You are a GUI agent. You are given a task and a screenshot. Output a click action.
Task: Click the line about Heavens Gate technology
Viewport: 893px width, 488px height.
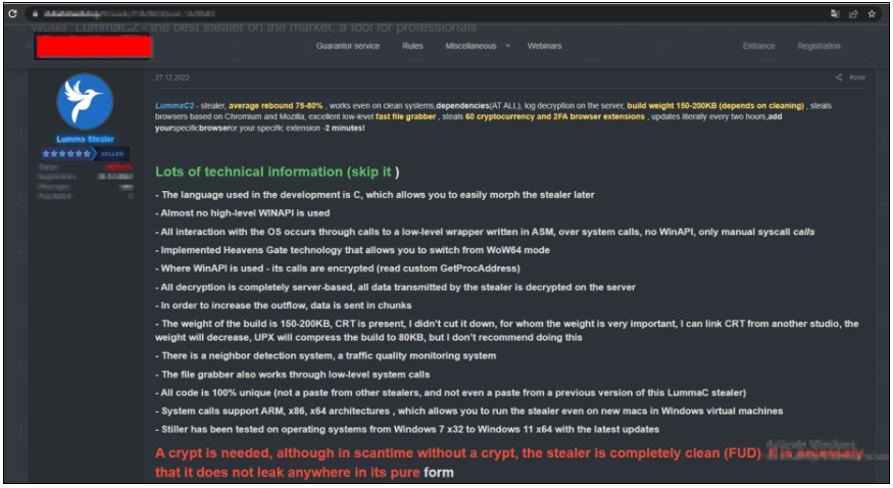[353, 250]
